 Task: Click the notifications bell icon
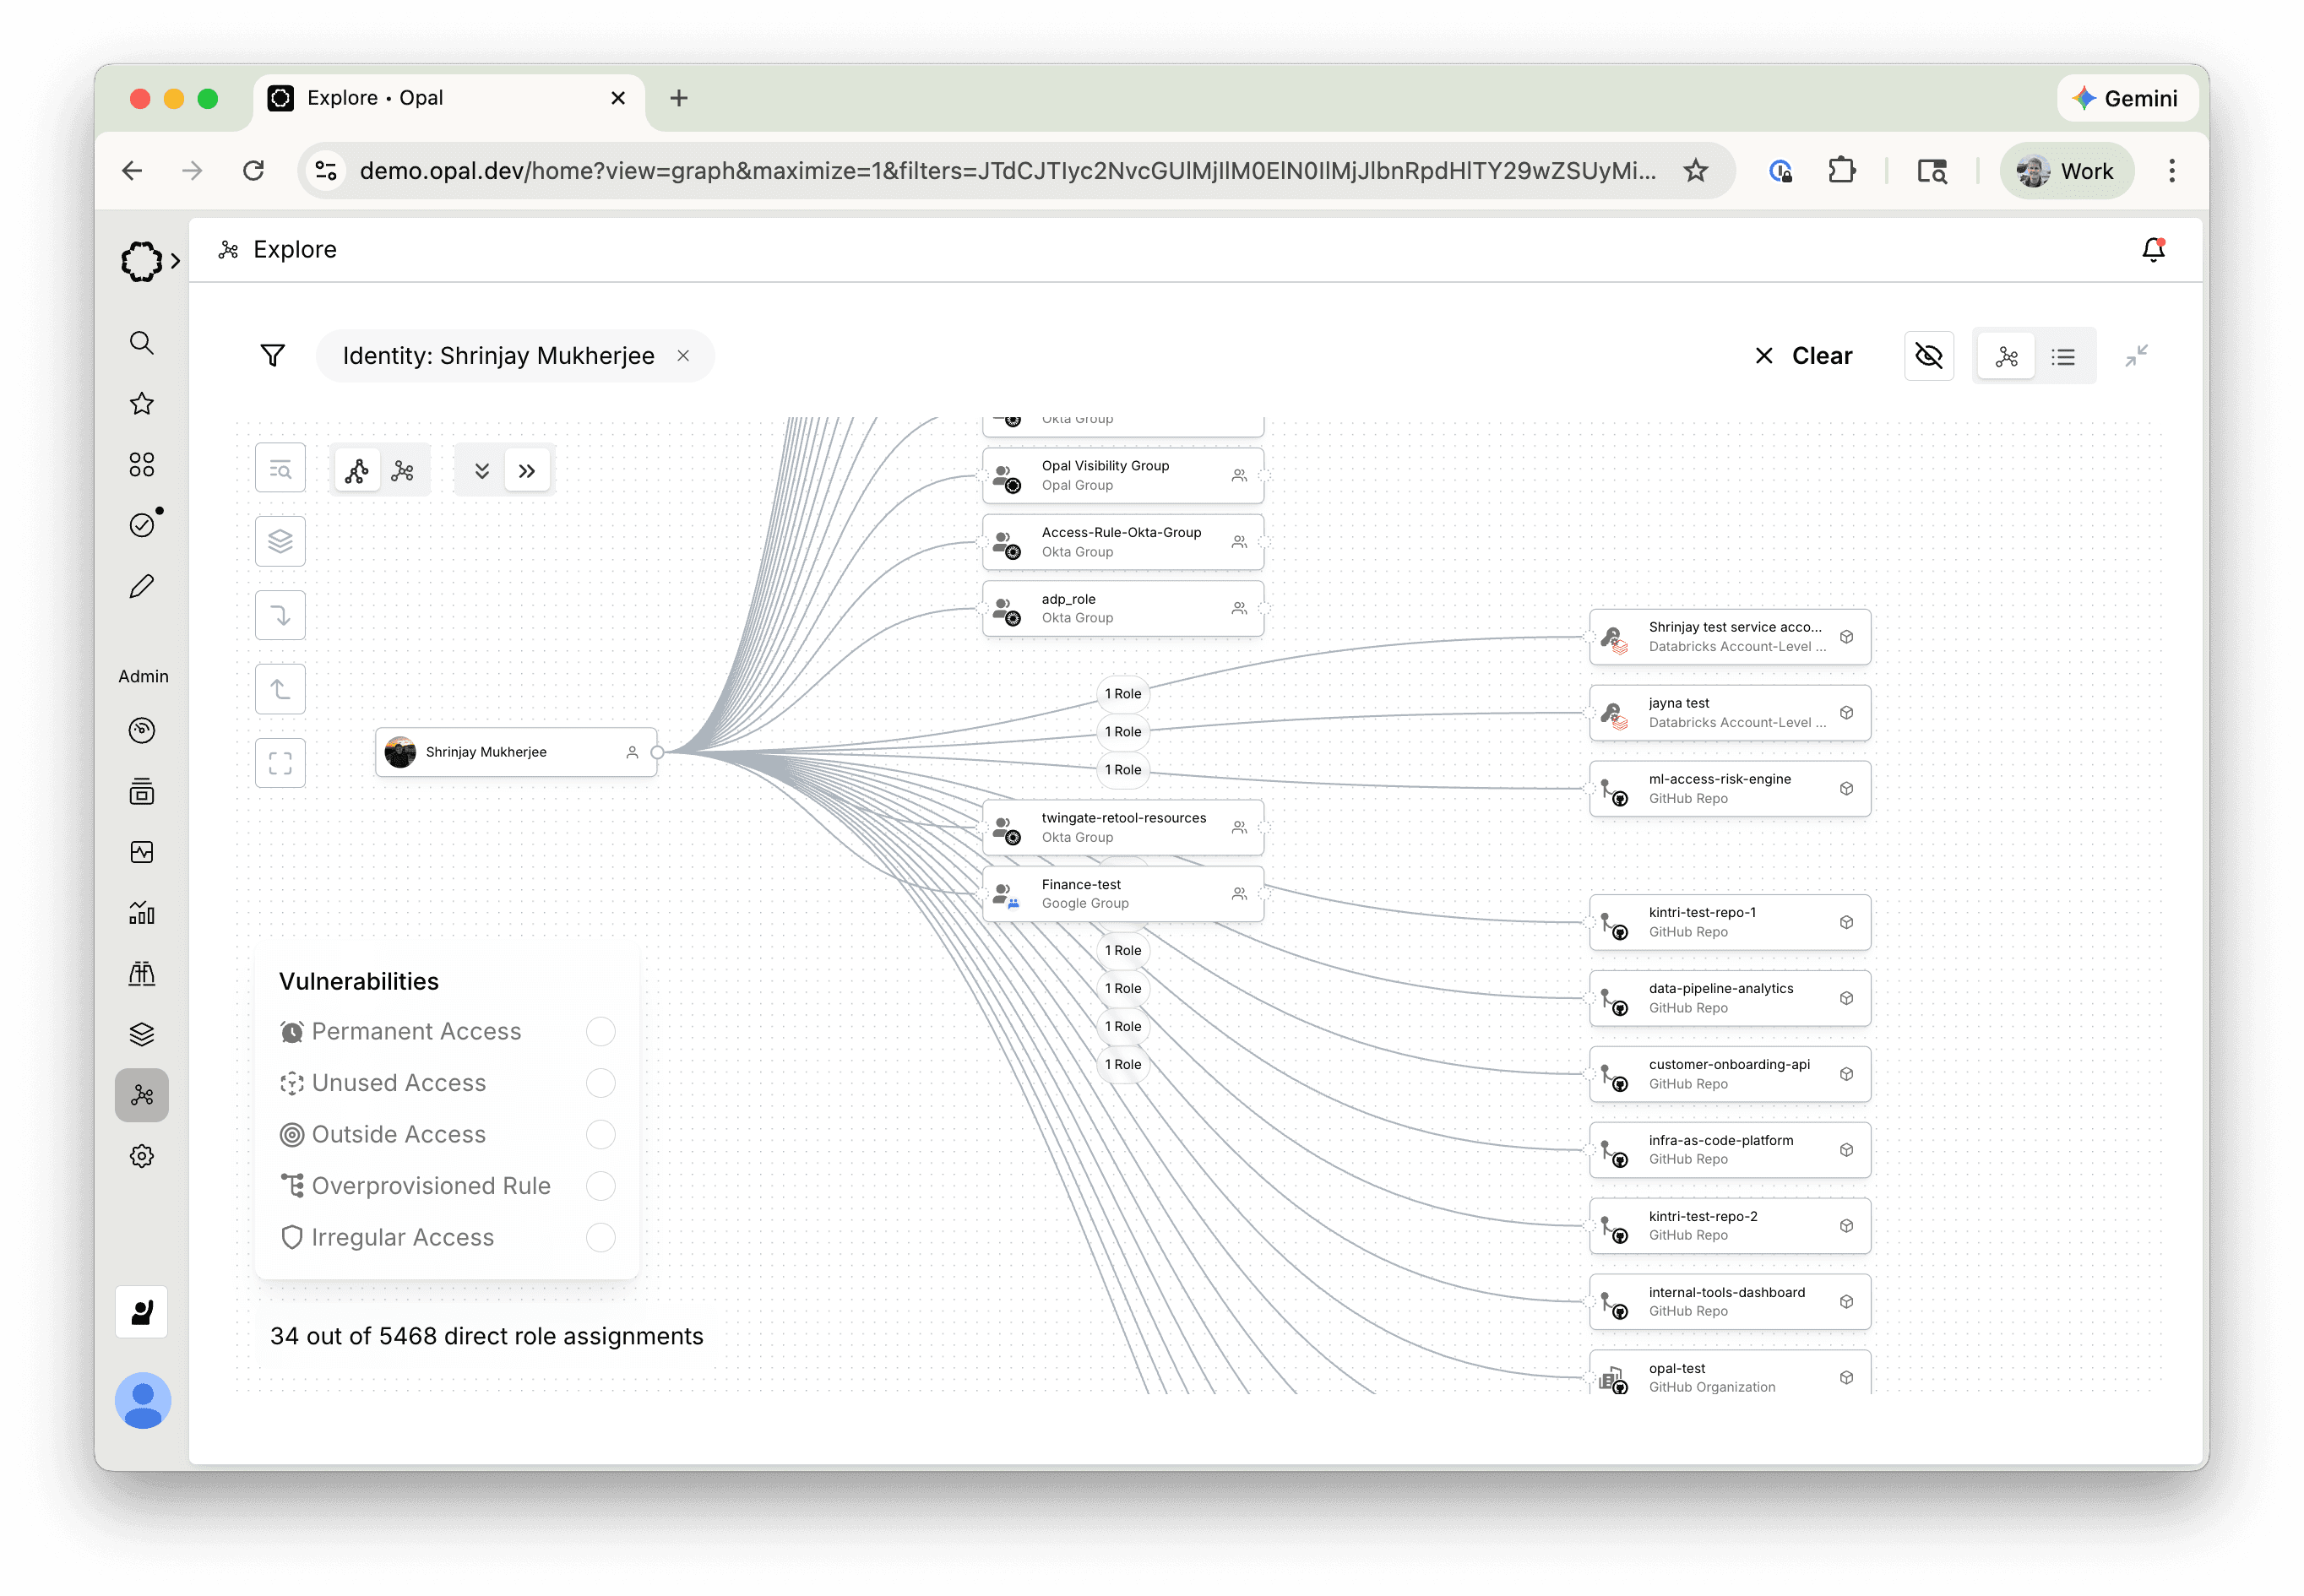tap(2153, 250)
